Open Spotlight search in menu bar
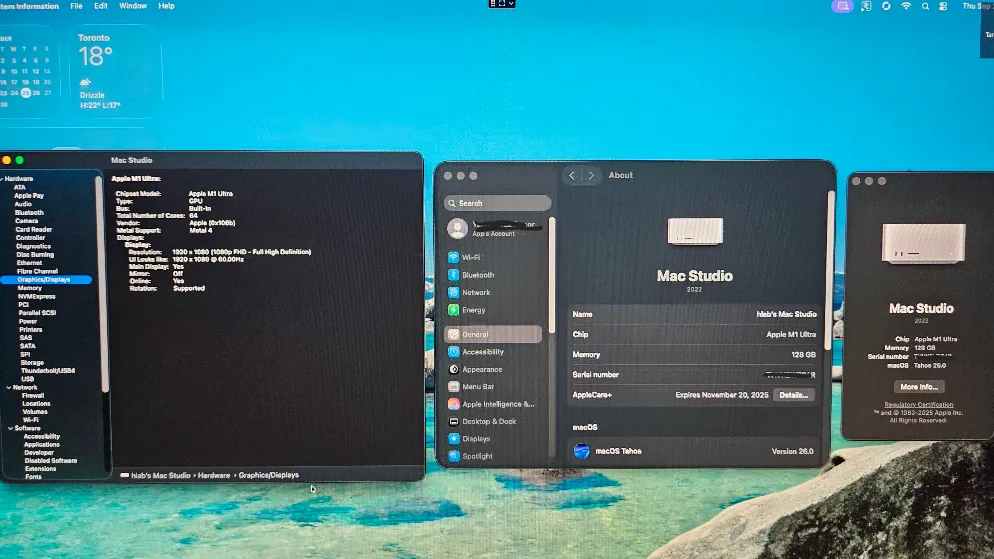The image size is (994, 559). click(925, 6)
